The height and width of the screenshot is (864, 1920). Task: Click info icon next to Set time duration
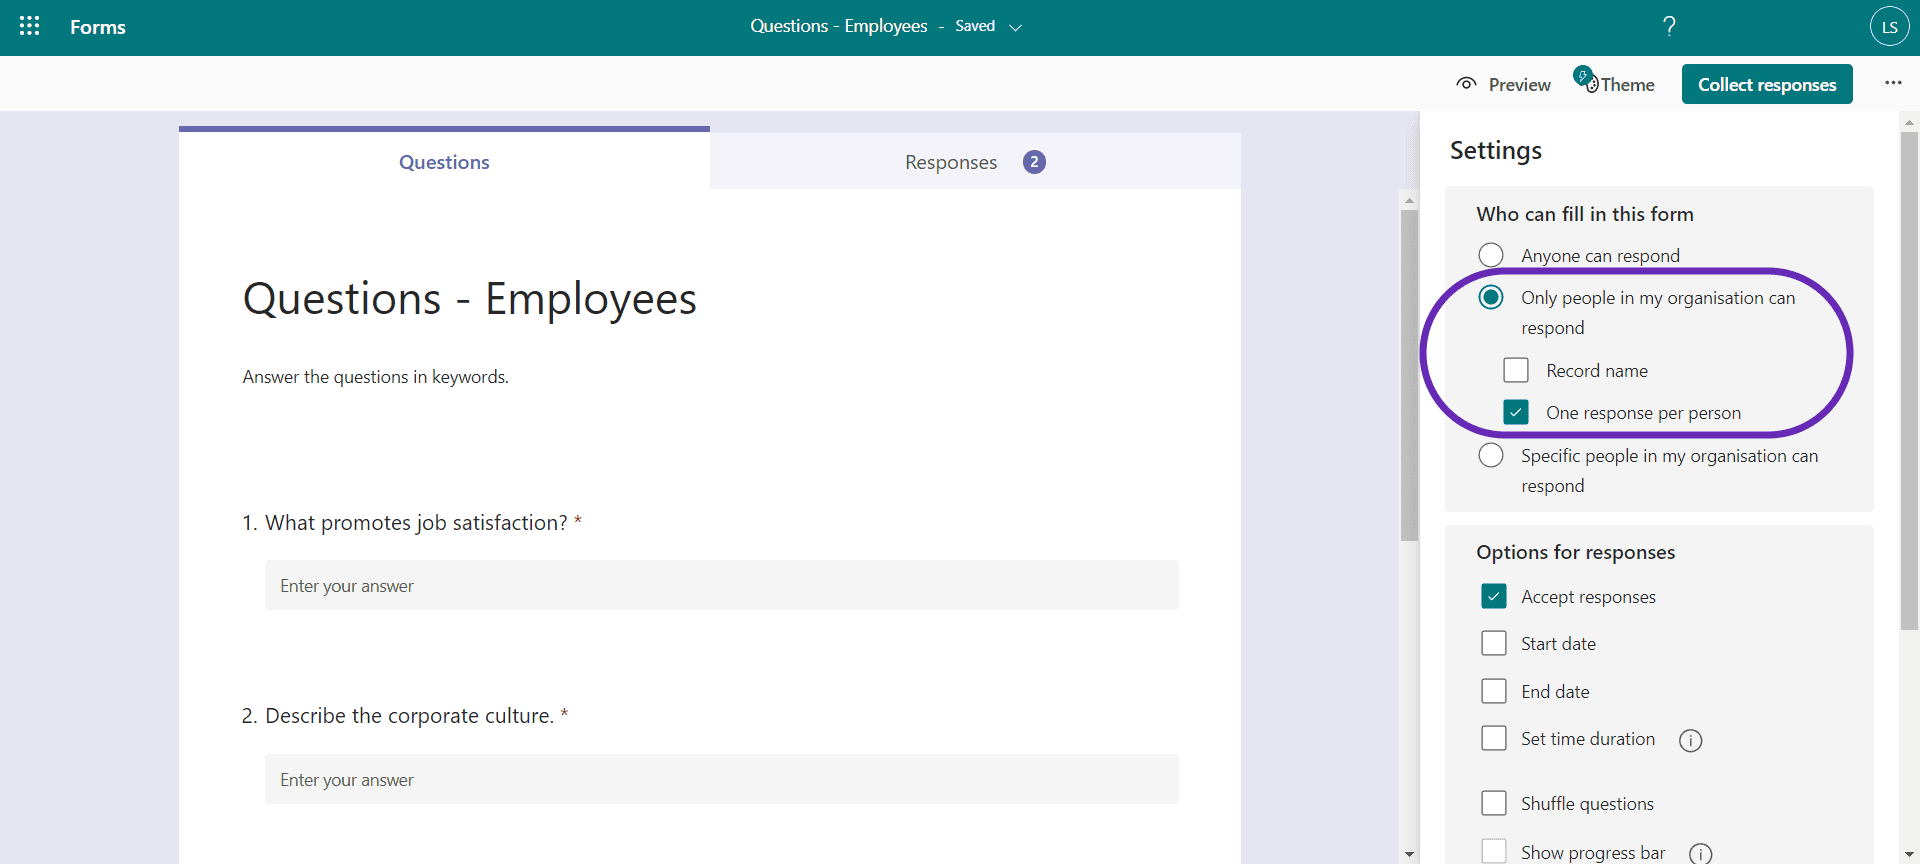pos(1690,740)
